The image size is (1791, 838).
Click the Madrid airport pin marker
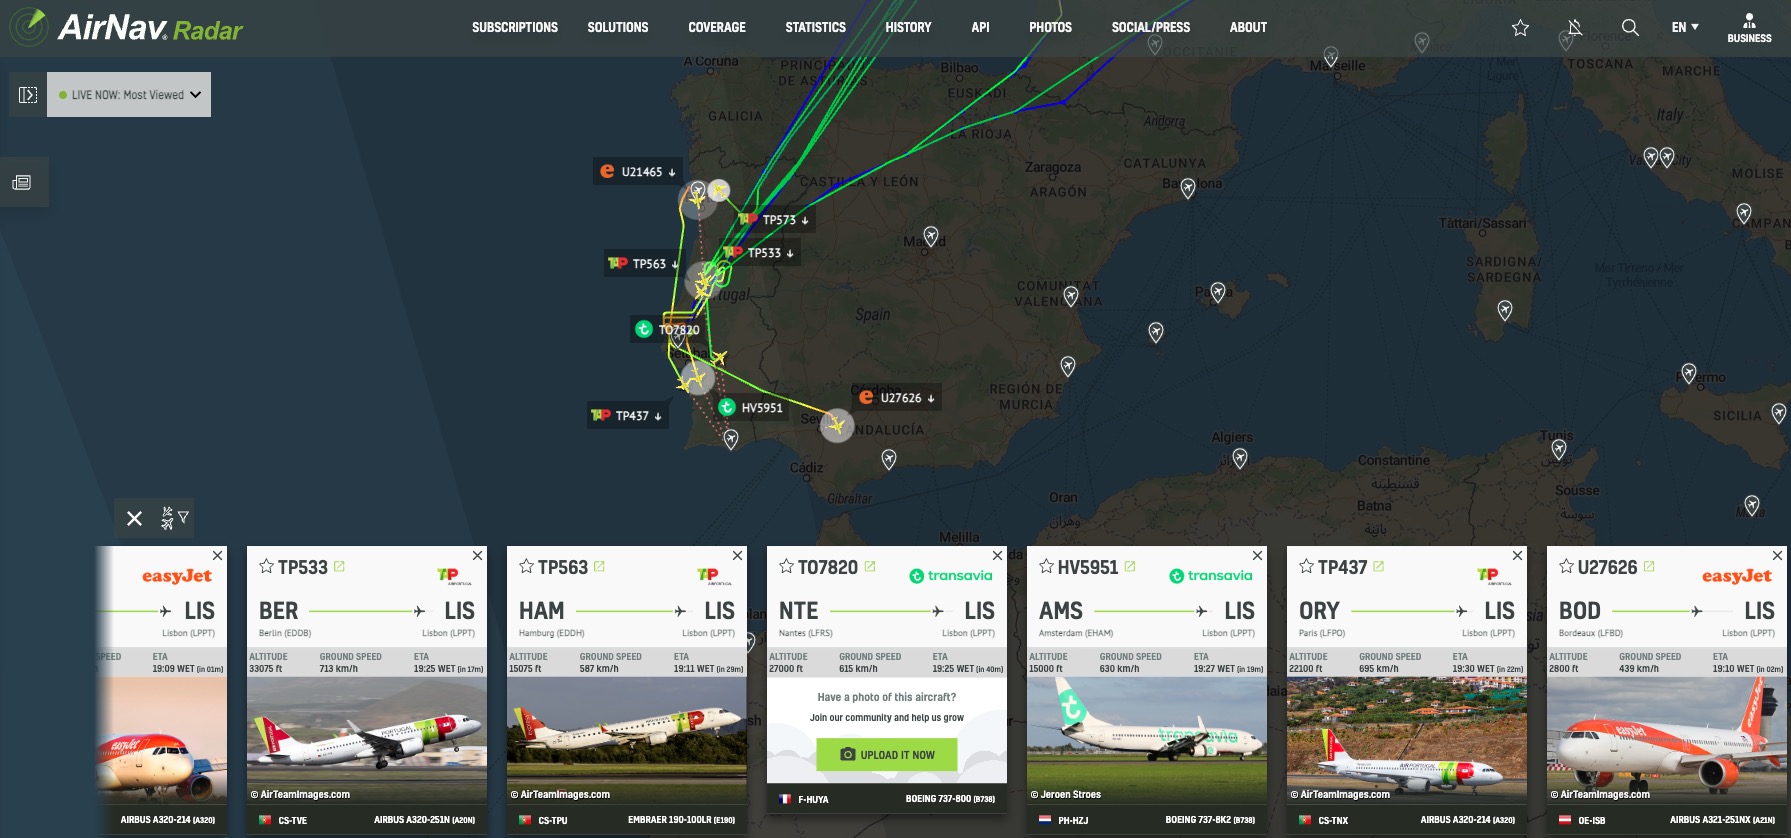tap(931, 237)
